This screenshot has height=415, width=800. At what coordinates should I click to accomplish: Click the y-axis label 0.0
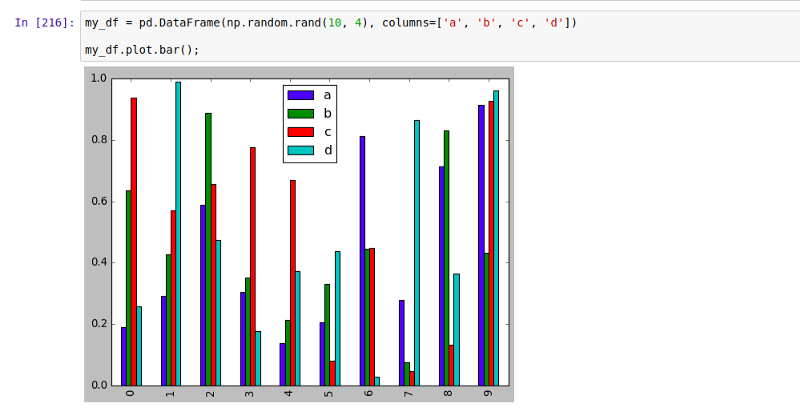point(98,385)
